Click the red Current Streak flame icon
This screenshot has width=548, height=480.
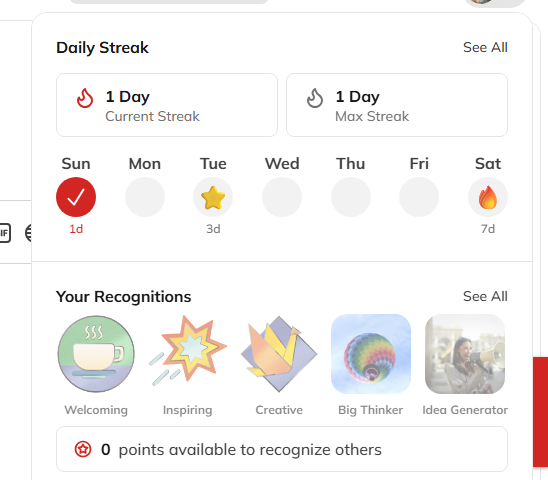[85, 98]
